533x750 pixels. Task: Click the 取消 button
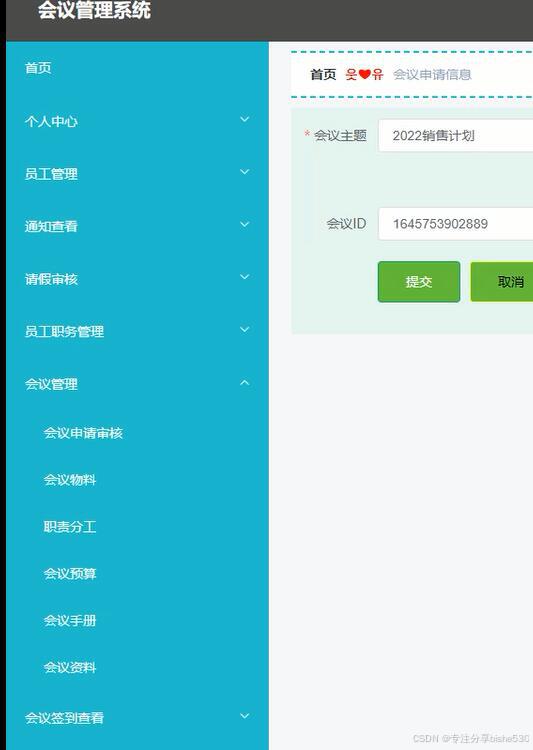point(502,282)
